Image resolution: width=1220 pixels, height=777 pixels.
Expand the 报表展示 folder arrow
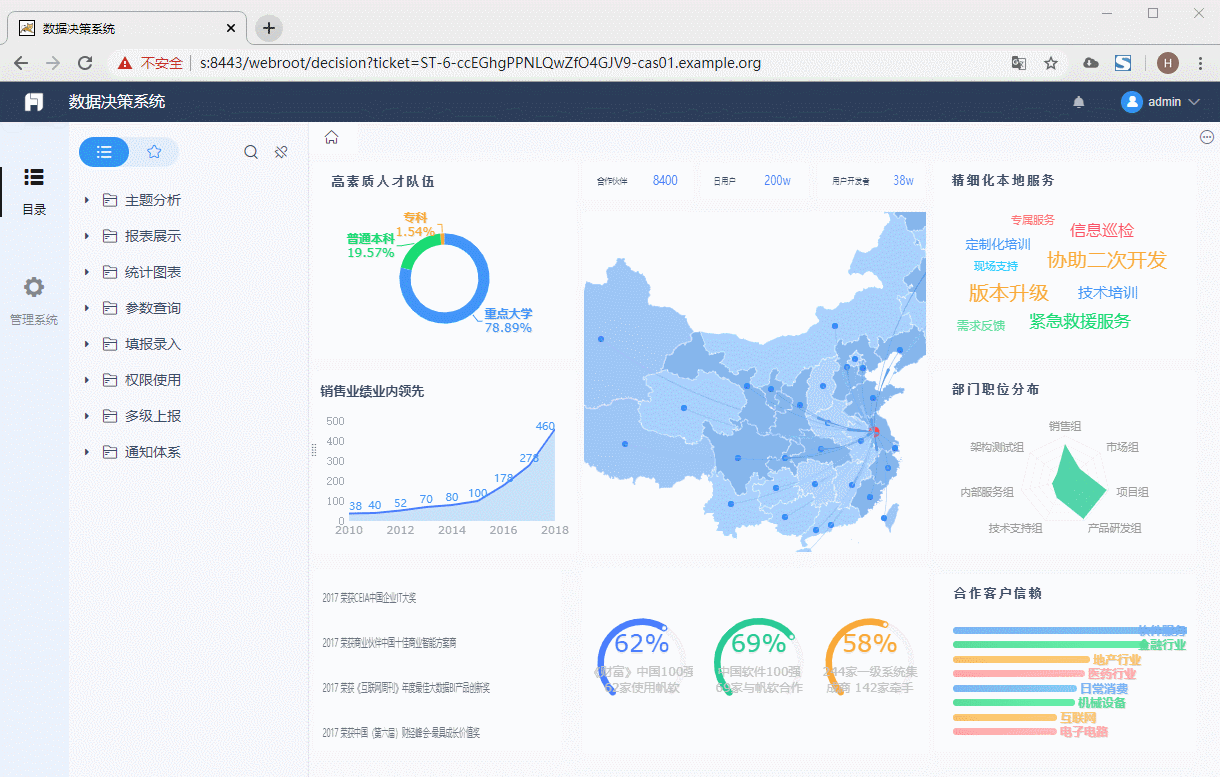click(87, 236)
